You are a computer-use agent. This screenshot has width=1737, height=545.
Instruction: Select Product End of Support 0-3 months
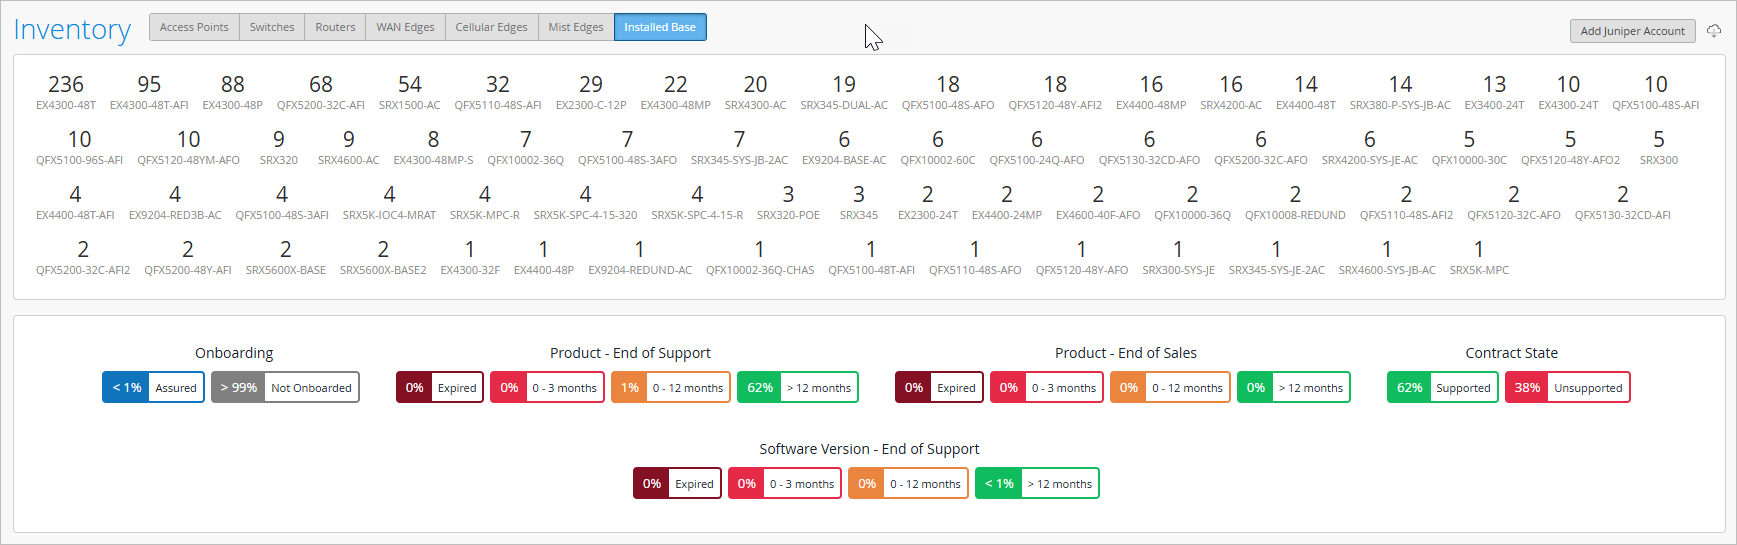(x=547, y=387)
